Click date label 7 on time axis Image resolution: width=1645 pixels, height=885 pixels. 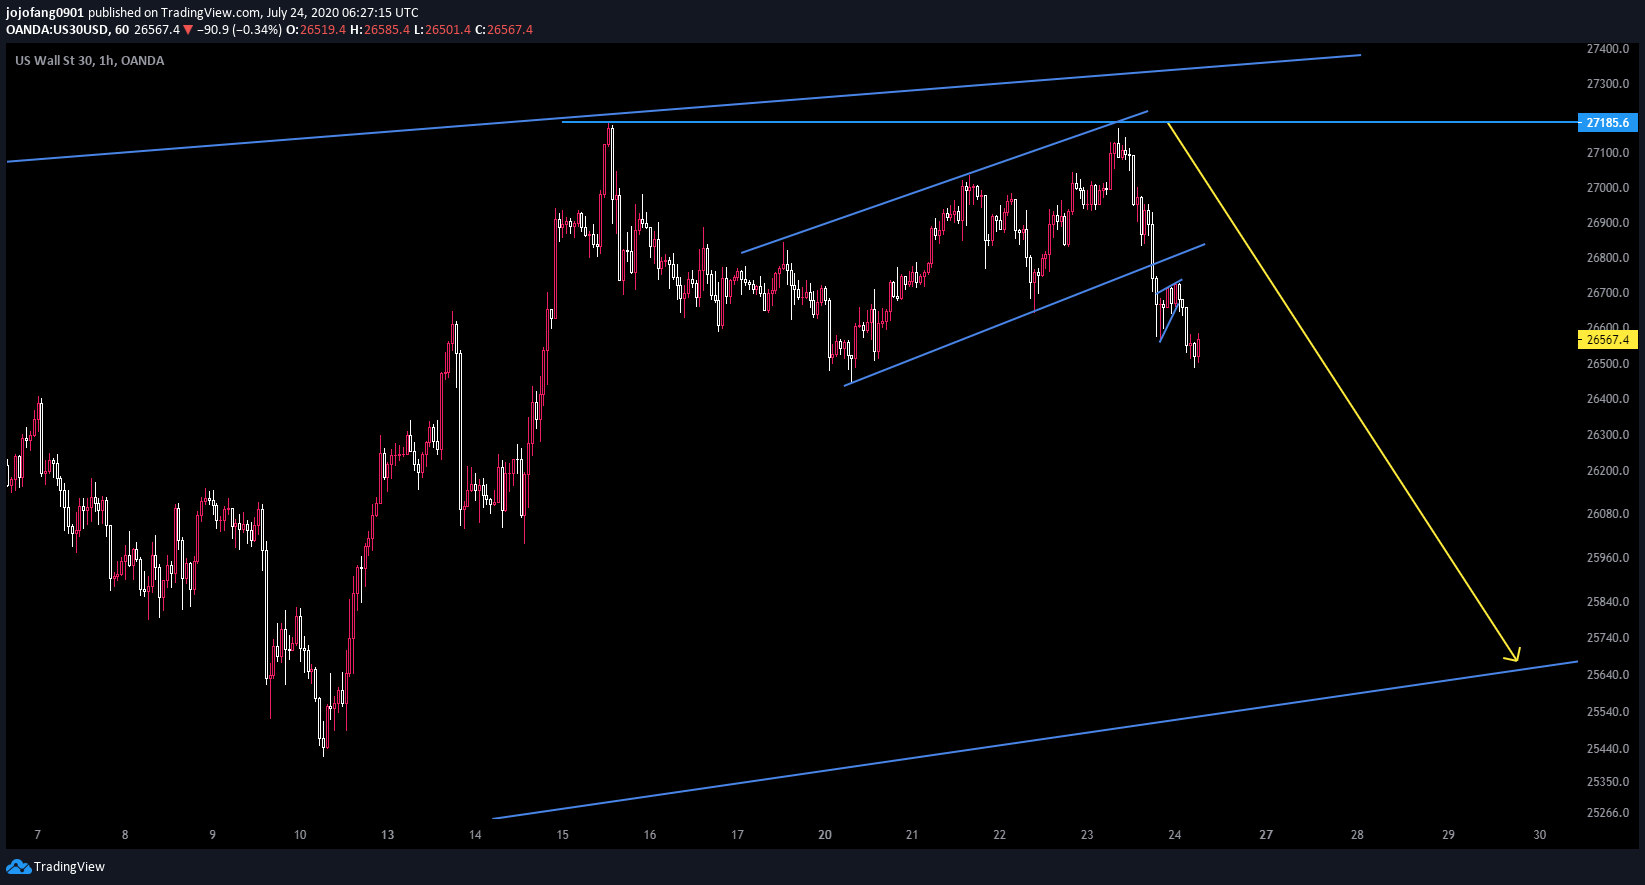coord(37,835)
